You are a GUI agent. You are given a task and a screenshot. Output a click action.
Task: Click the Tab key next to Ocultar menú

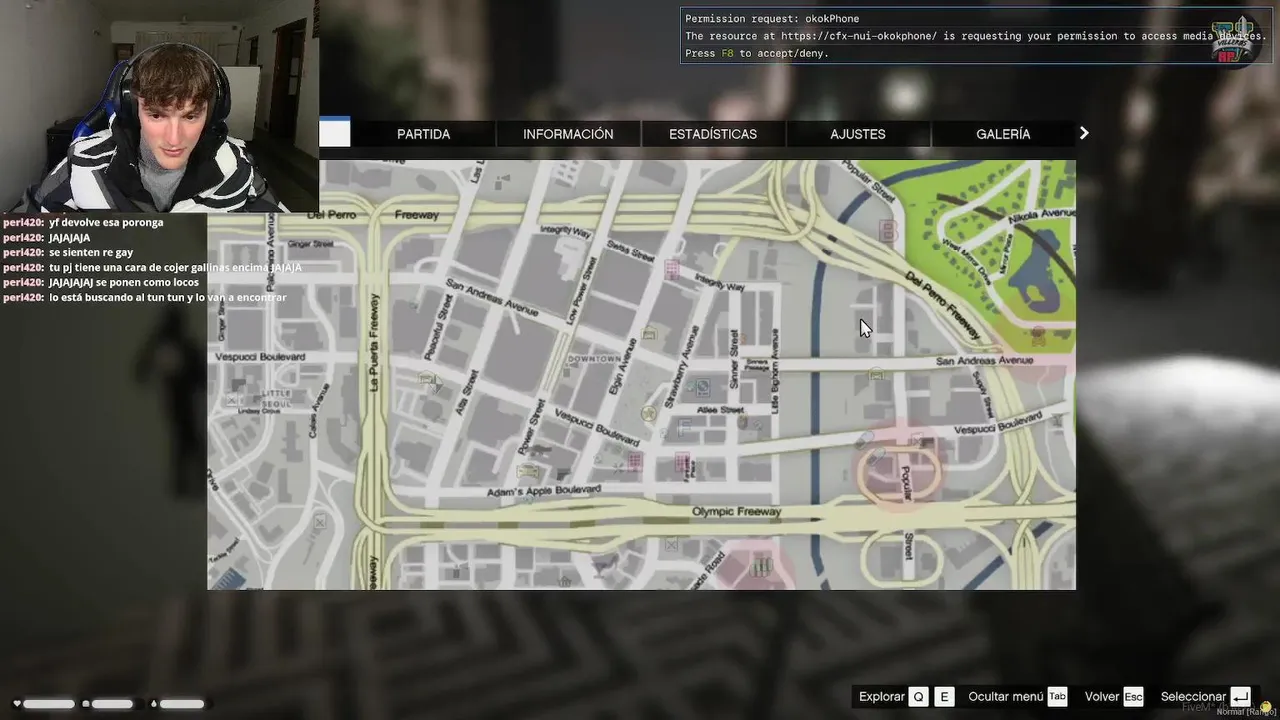coord(1057,697)
